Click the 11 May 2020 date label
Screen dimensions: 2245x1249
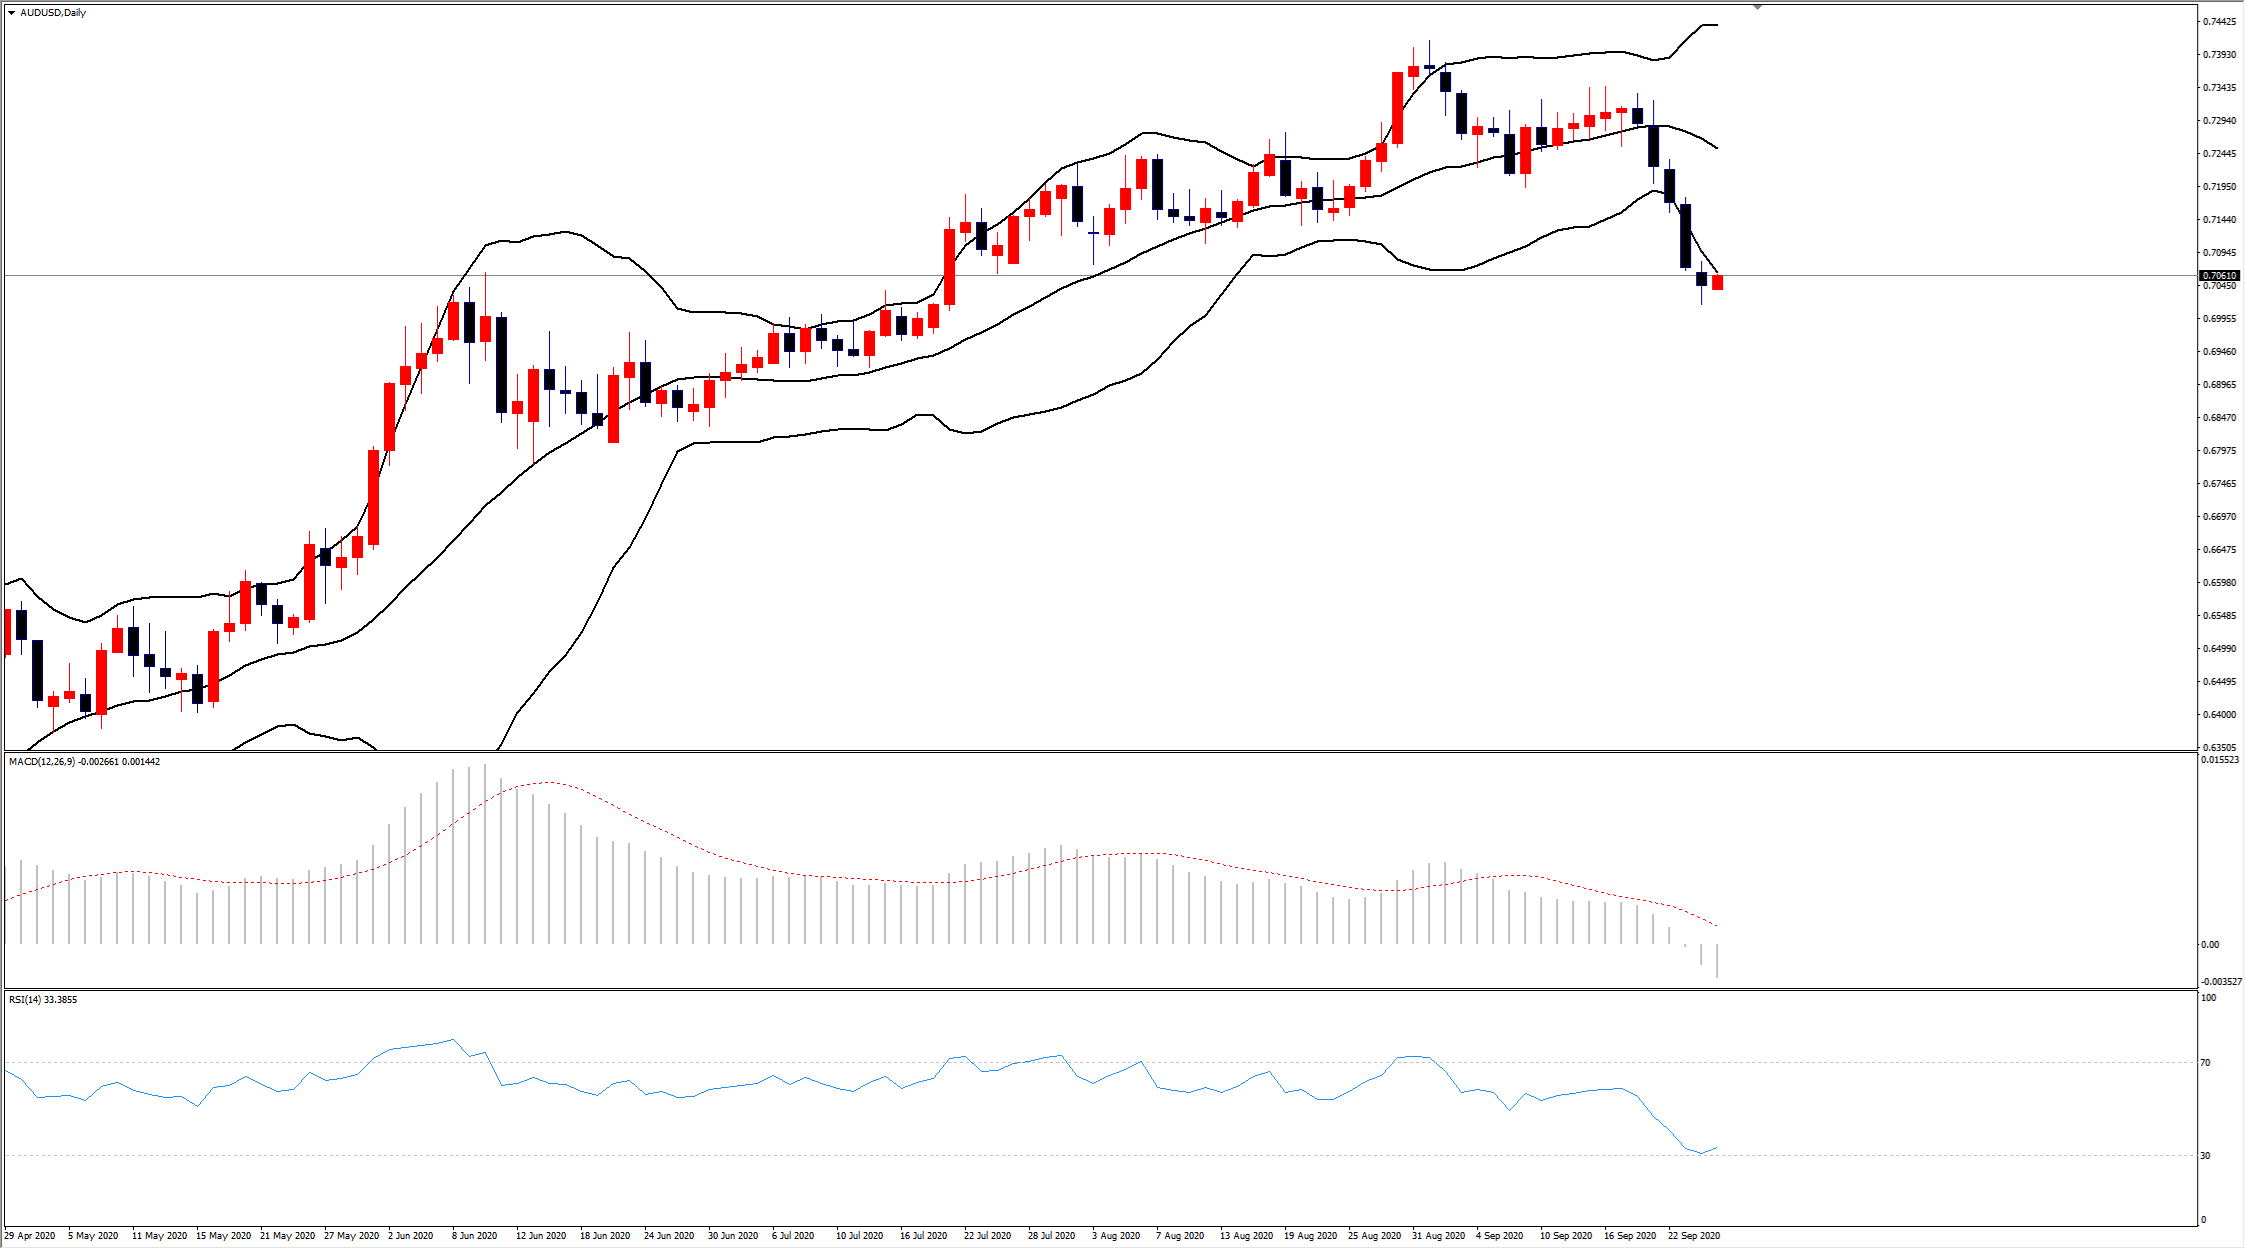[x=160, y=1236]
